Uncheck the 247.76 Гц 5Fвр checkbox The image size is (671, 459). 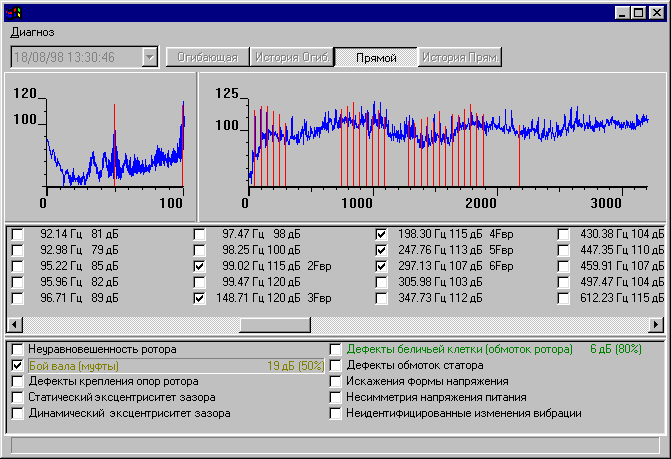[381, 250]
